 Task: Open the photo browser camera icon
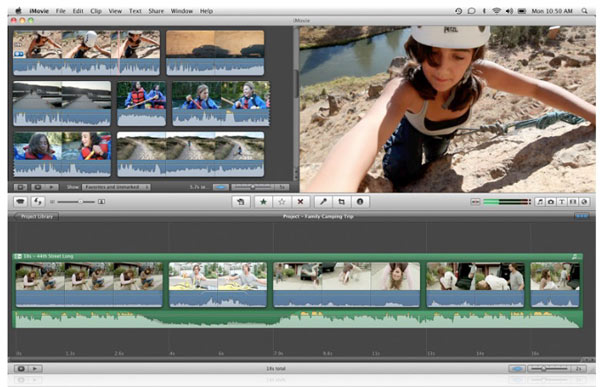click(x=551, y=202)
